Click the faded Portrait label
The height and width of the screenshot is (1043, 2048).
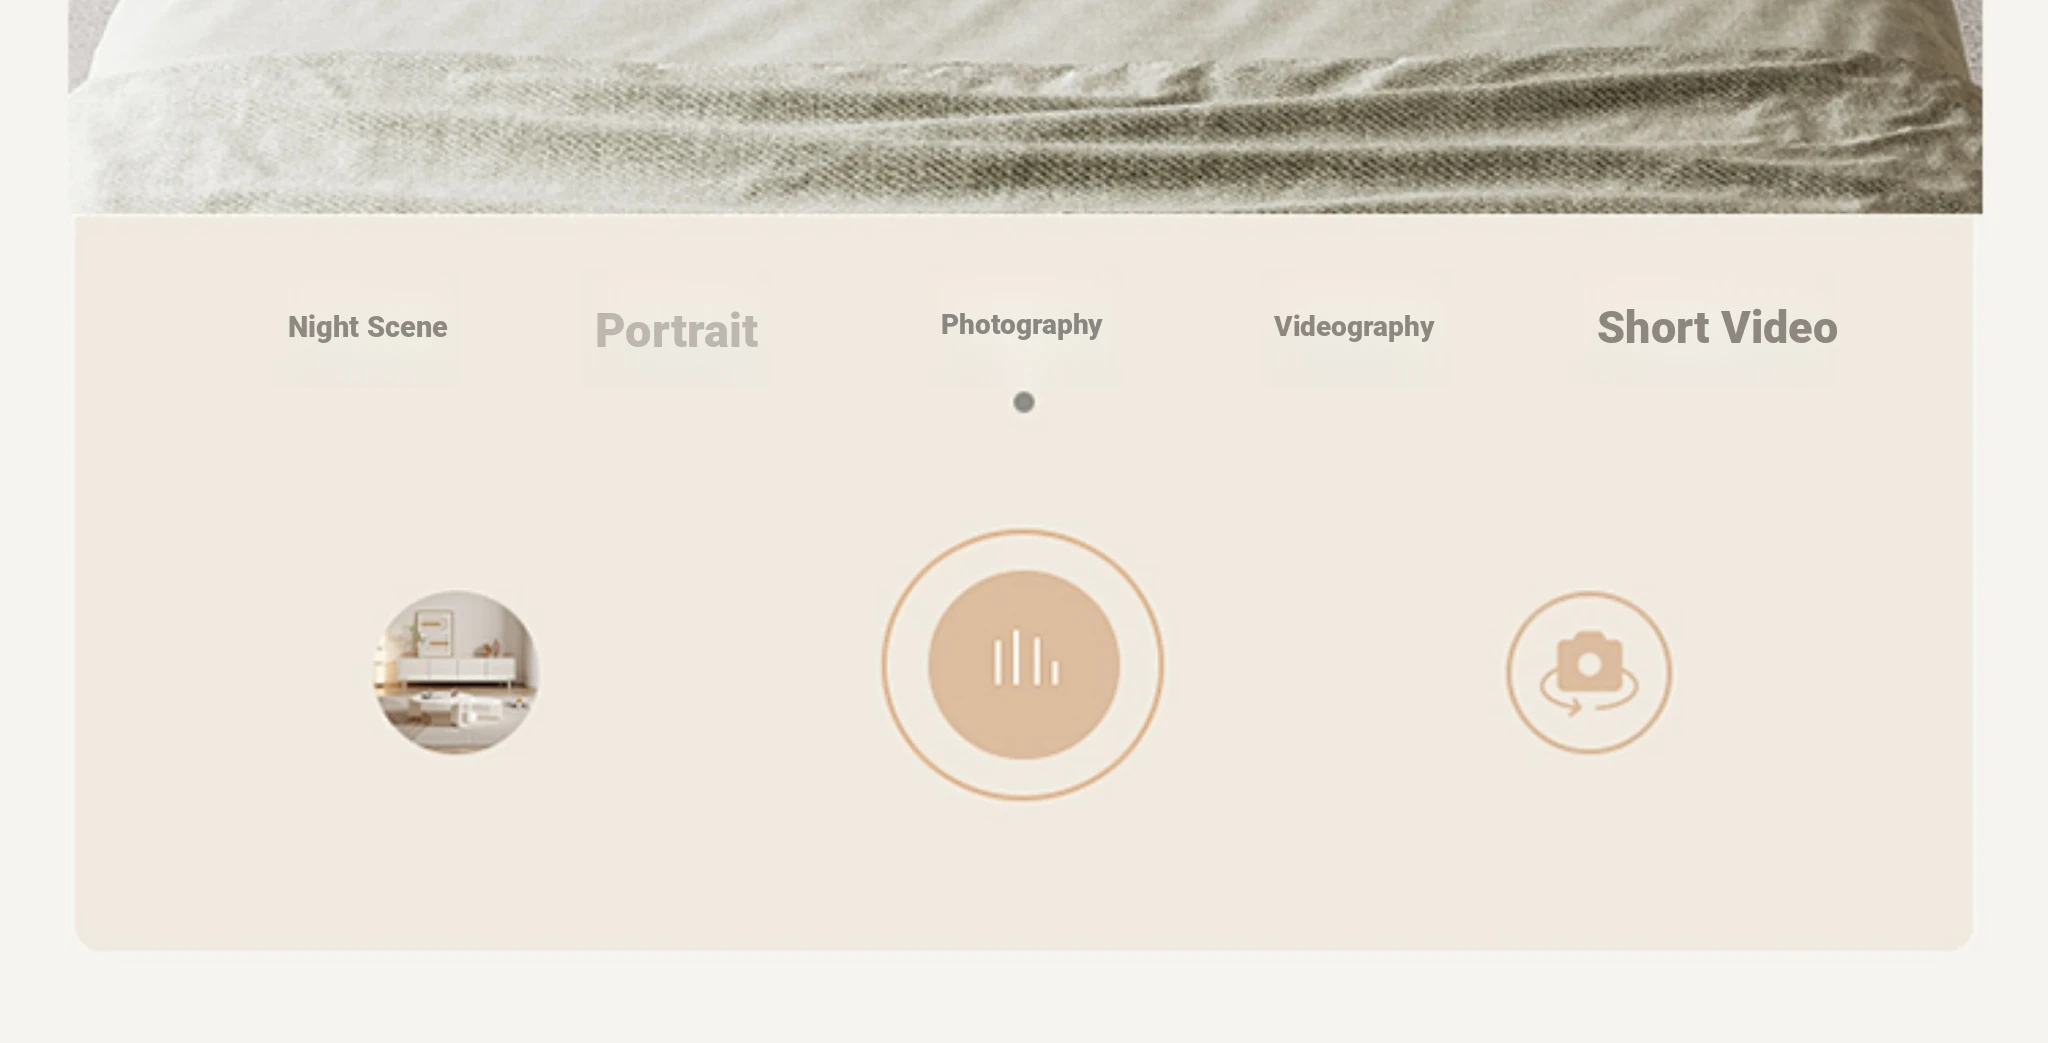click(676, 331)
